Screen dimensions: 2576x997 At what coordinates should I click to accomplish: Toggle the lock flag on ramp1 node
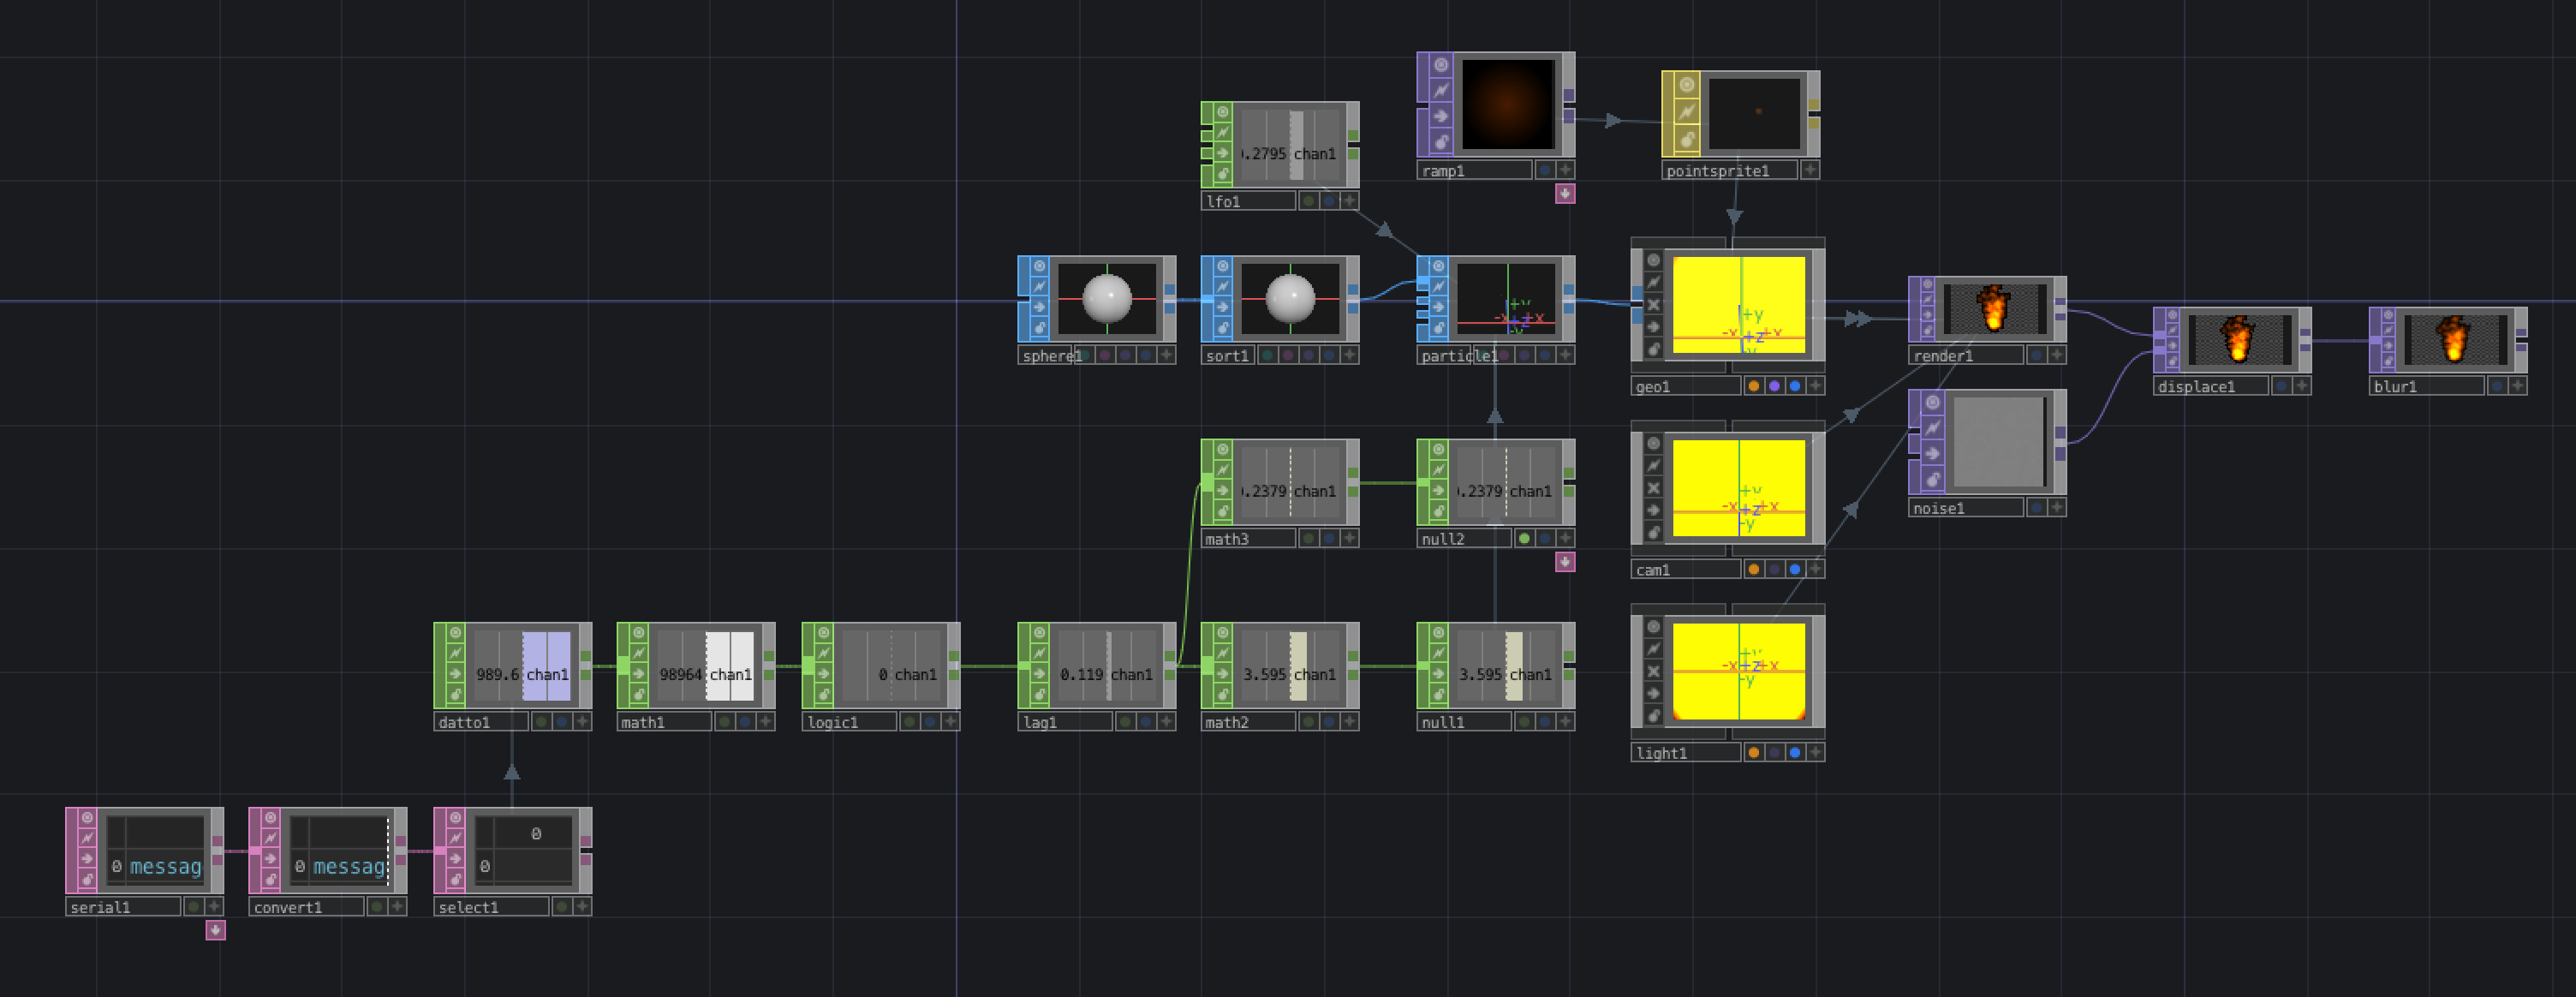tap(1440, 141)
